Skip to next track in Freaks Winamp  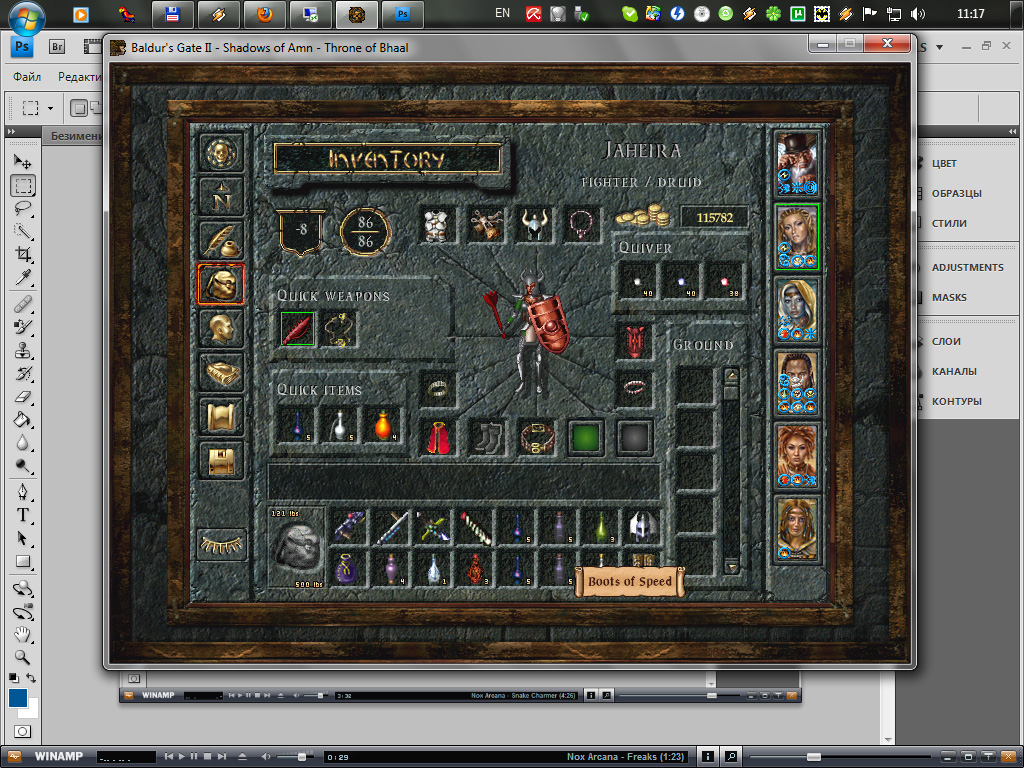pos(222,756)
